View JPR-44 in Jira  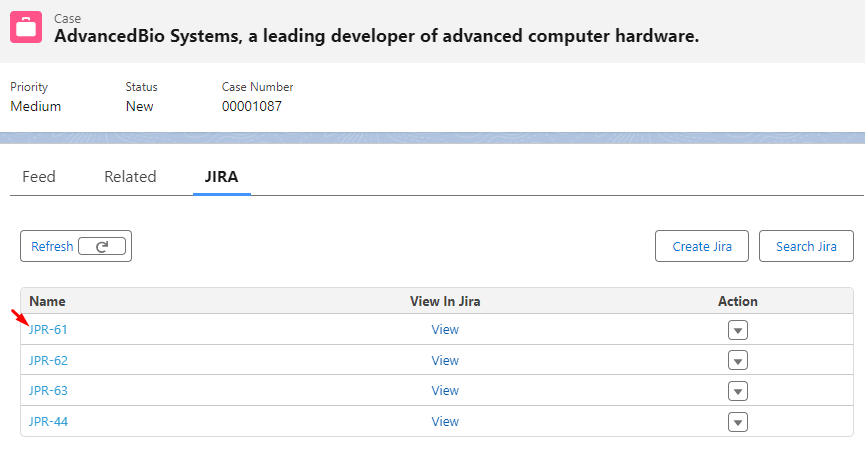(445, 422)
